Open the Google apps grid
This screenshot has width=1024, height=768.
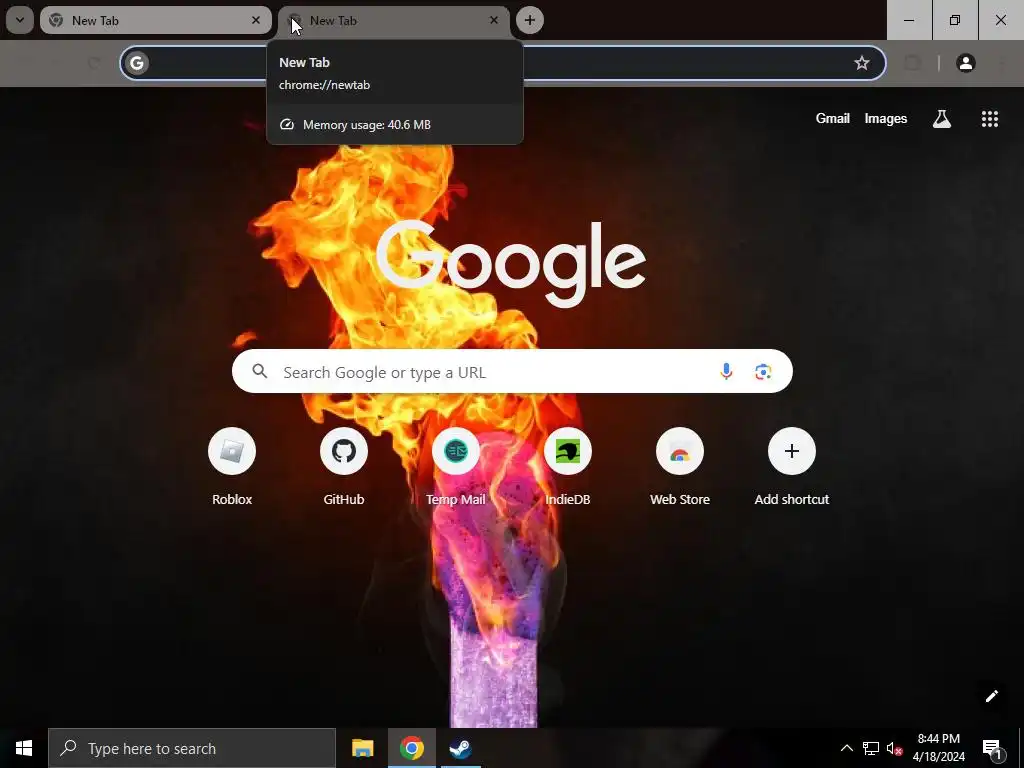(990, 118)
